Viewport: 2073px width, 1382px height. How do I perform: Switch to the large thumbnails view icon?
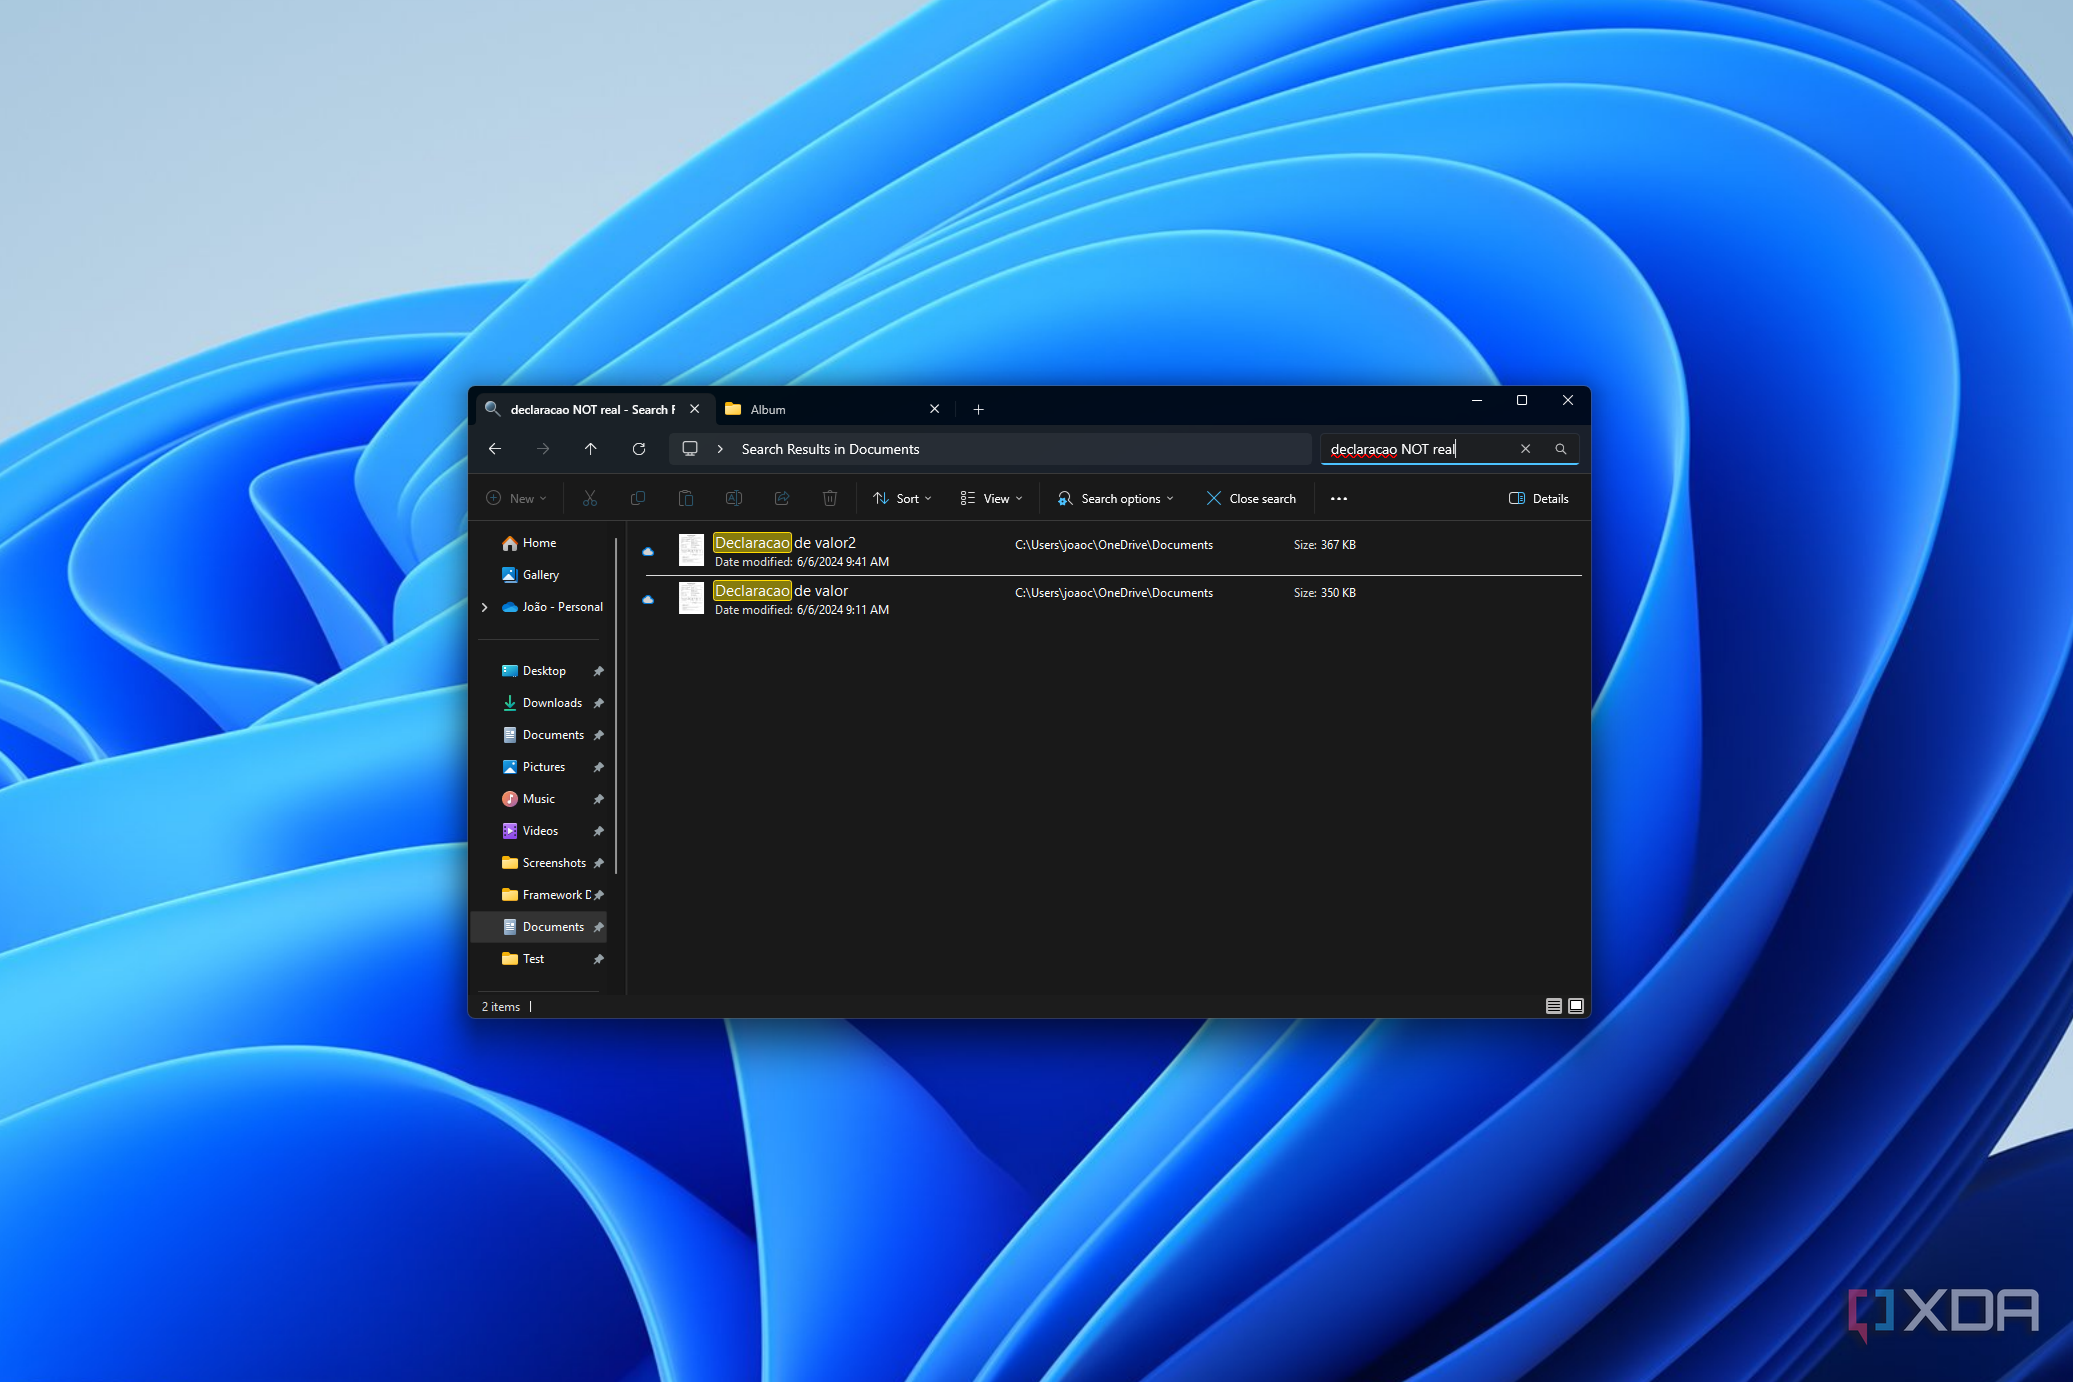click(x=1576, y=1006)
